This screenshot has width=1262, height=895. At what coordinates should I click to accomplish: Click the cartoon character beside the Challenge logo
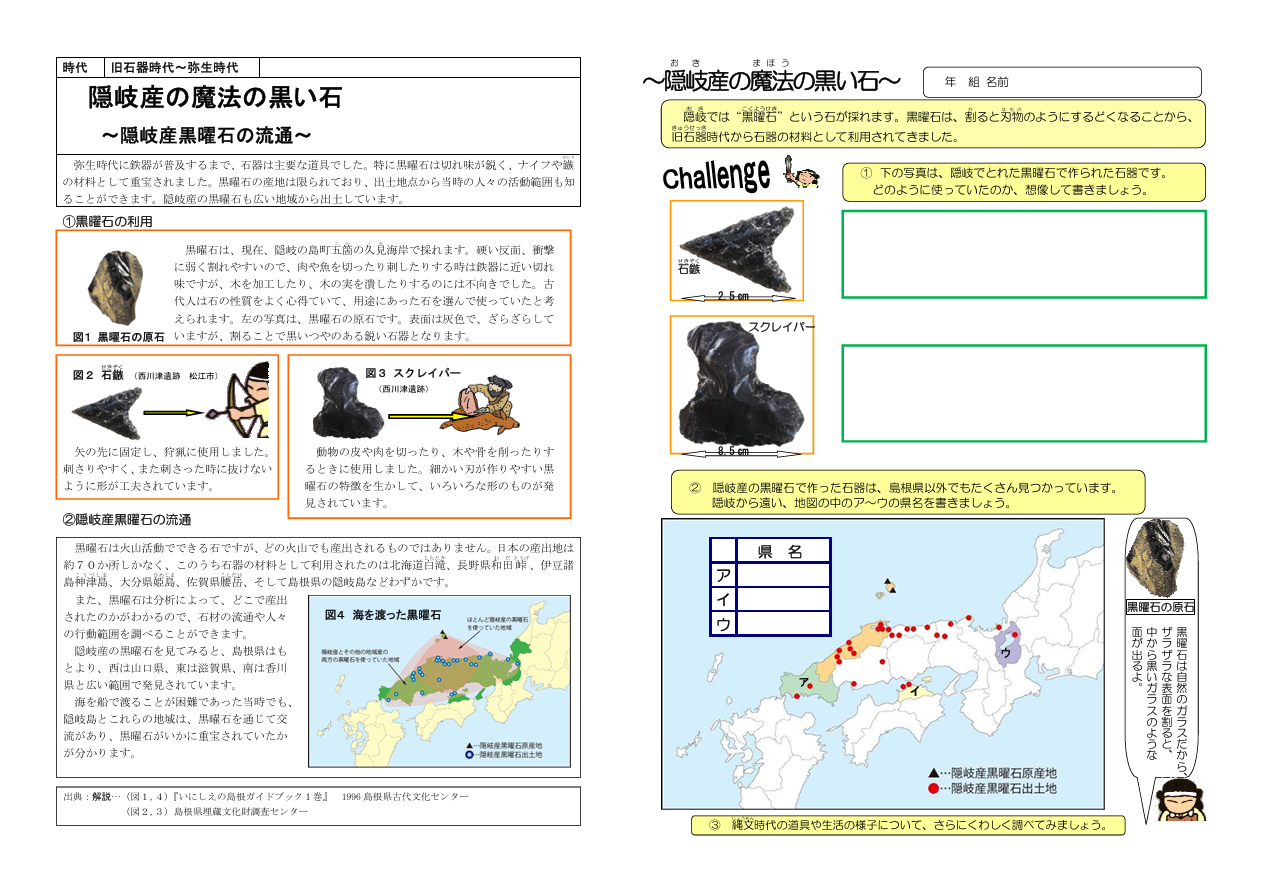[801, 173]
